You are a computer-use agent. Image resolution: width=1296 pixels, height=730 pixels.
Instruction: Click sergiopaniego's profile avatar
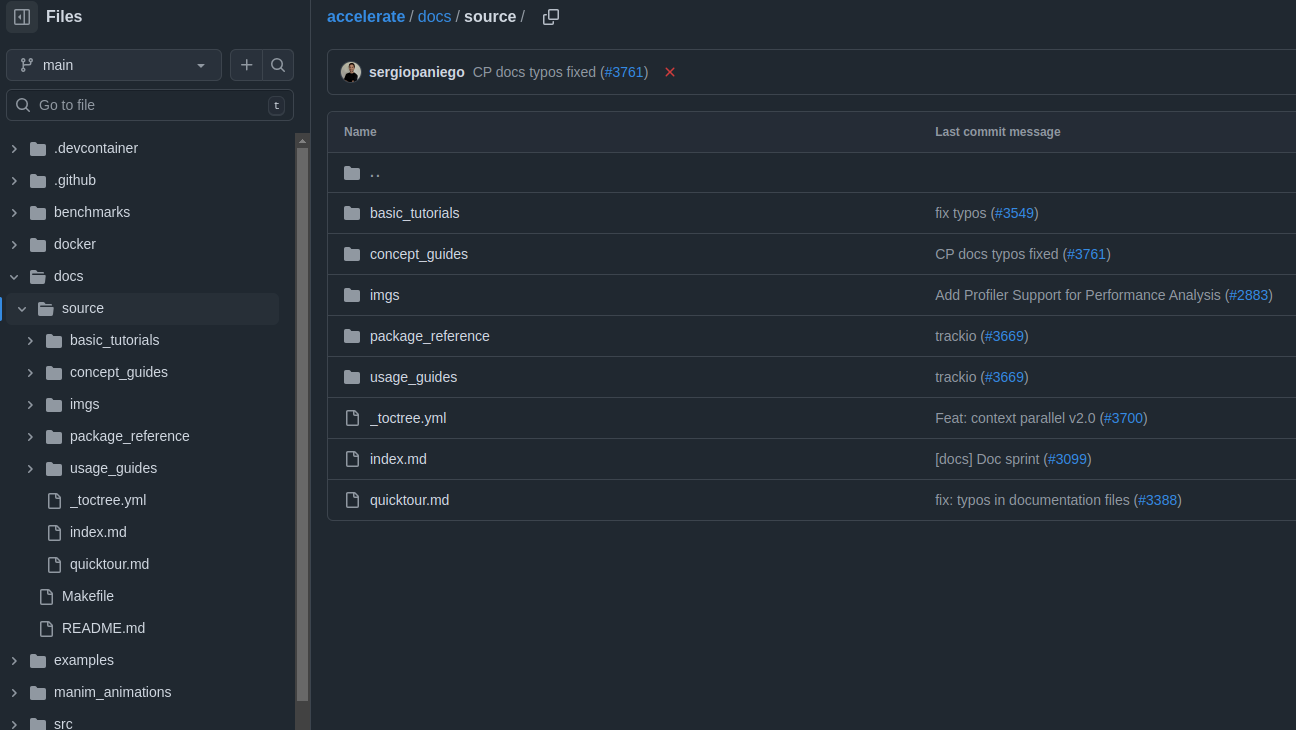351,71
